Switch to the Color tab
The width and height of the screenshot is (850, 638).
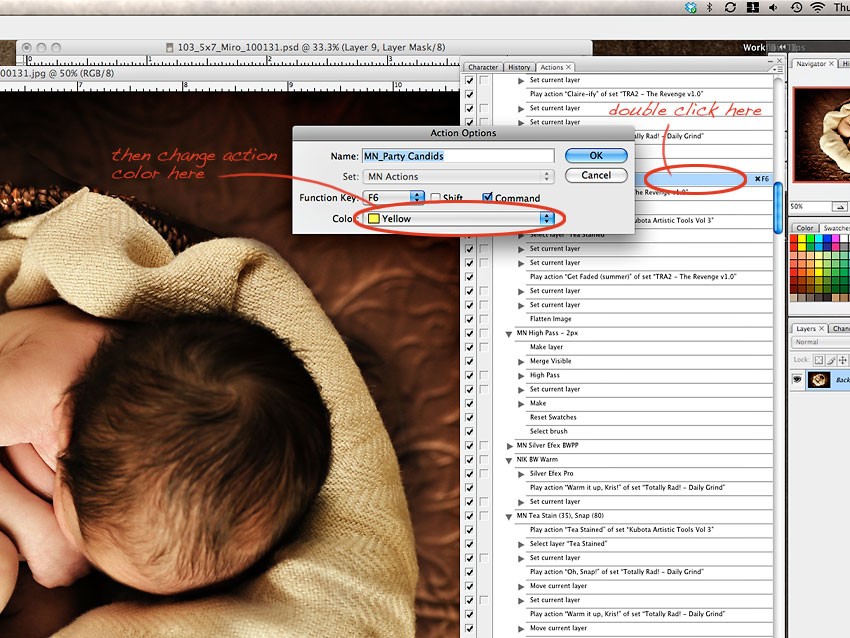[804, 228]
